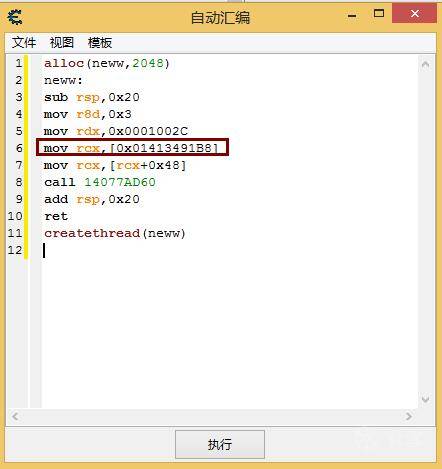Image resolution: width=442 pixels, height=469 pixels.
Task: Click the line 'mov rcx,[rcx+0x48]'
Action: click(x=115, y=165)
